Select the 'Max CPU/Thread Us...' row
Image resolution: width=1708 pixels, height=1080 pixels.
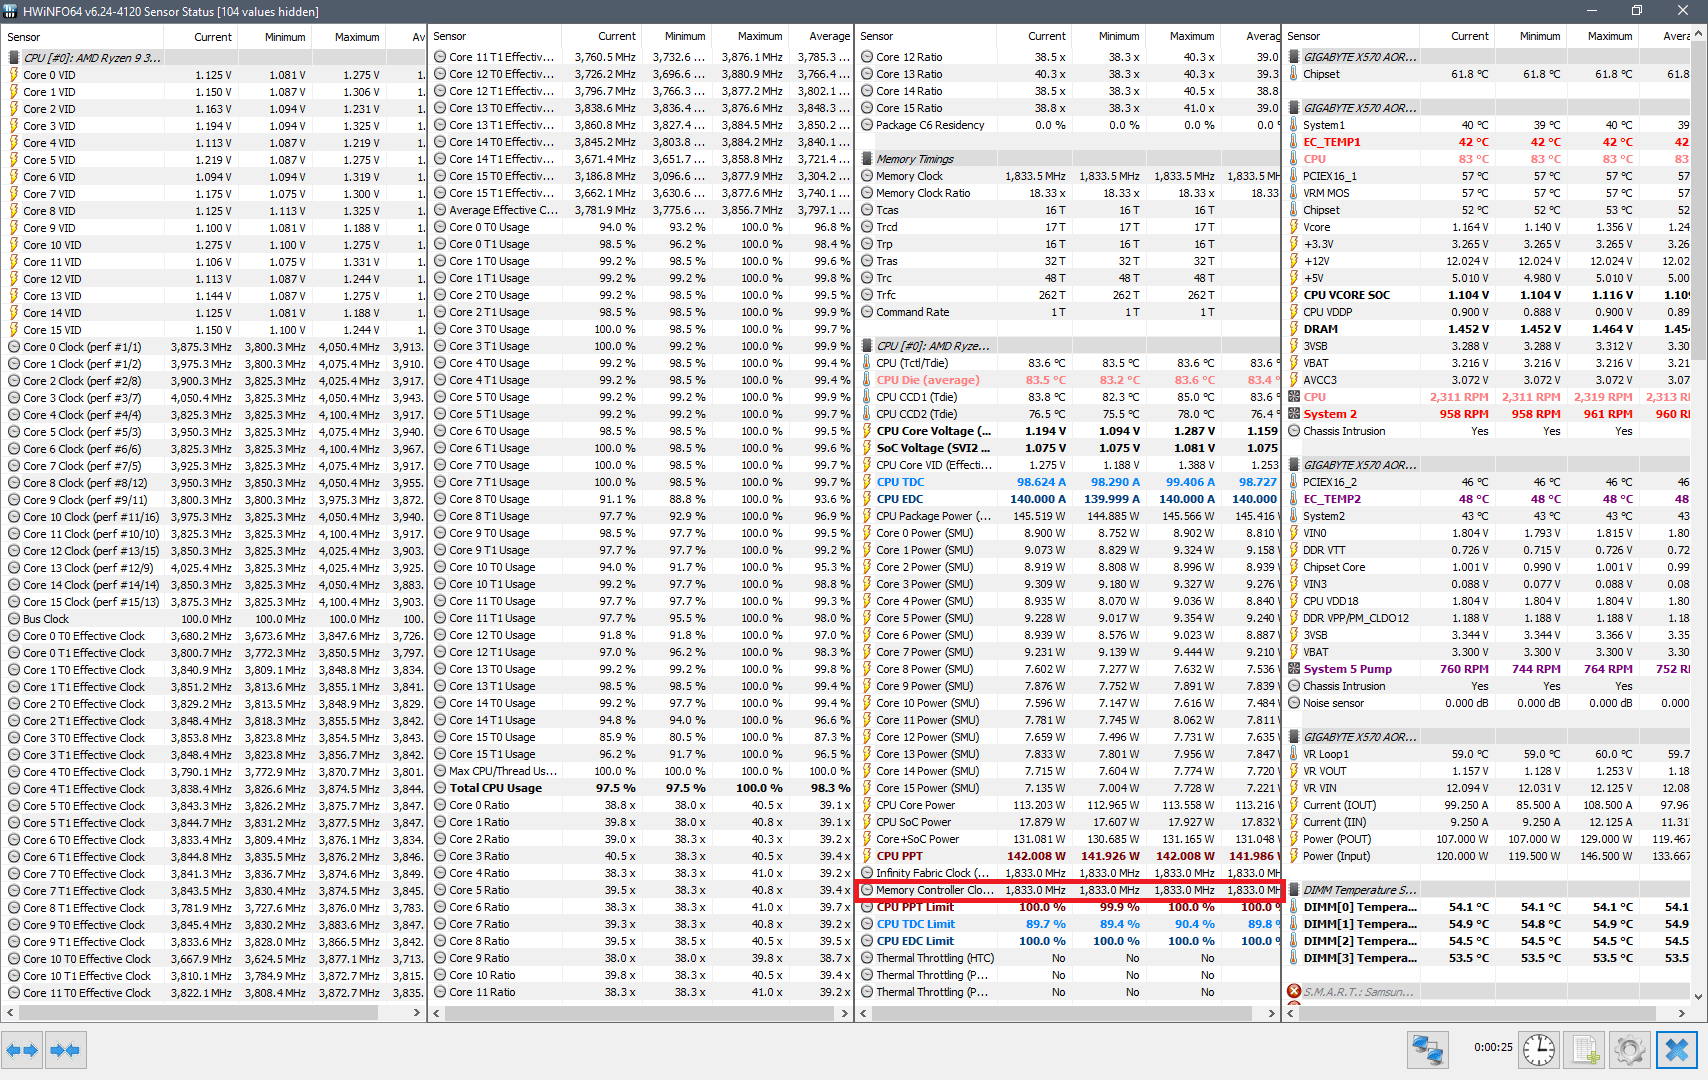click(x=641, y=771)
